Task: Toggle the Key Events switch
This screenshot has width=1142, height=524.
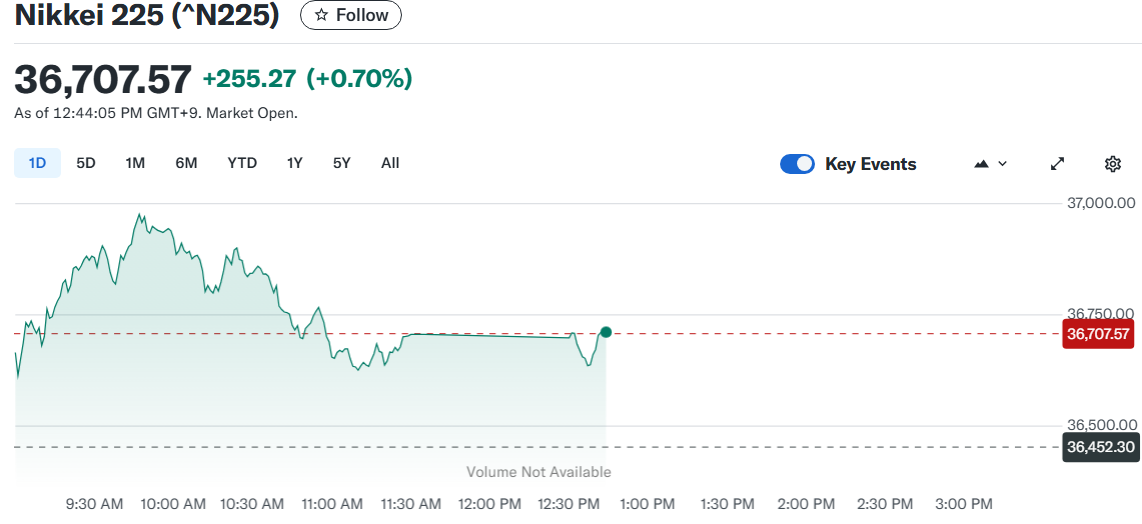Action: click(x=797, y=164)
